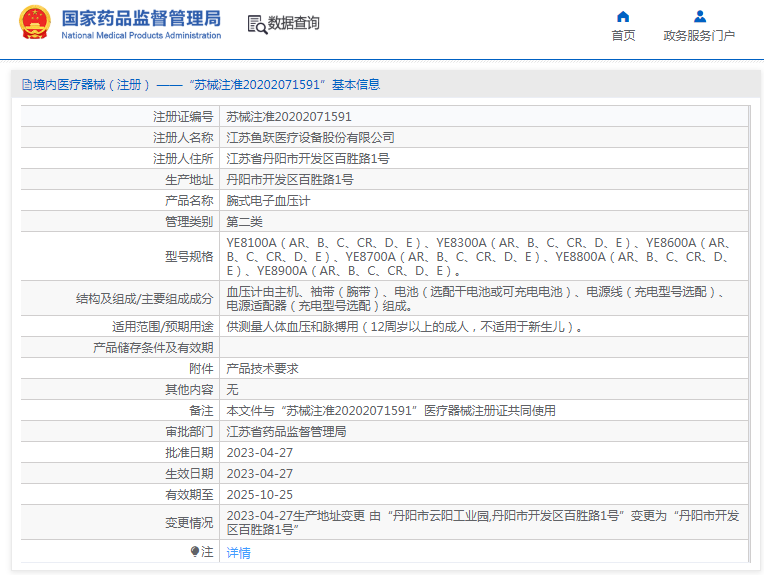The image size is (764, 575).
Task: Open the 数据查询 search icon
Action: pyautogui.click(x=257, y=24)
